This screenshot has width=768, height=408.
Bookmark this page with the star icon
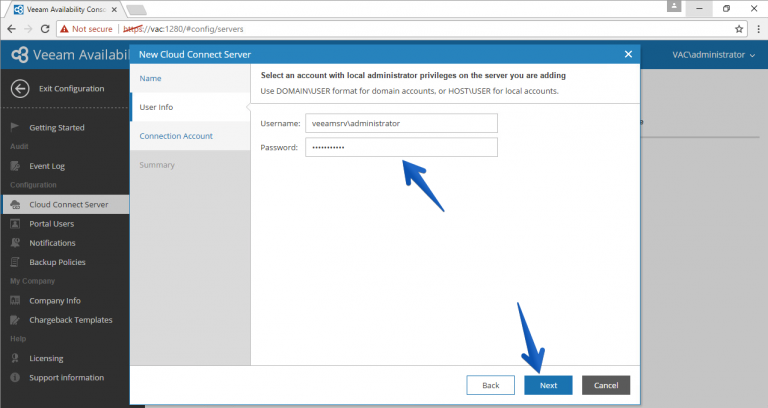tap(739, 29)
